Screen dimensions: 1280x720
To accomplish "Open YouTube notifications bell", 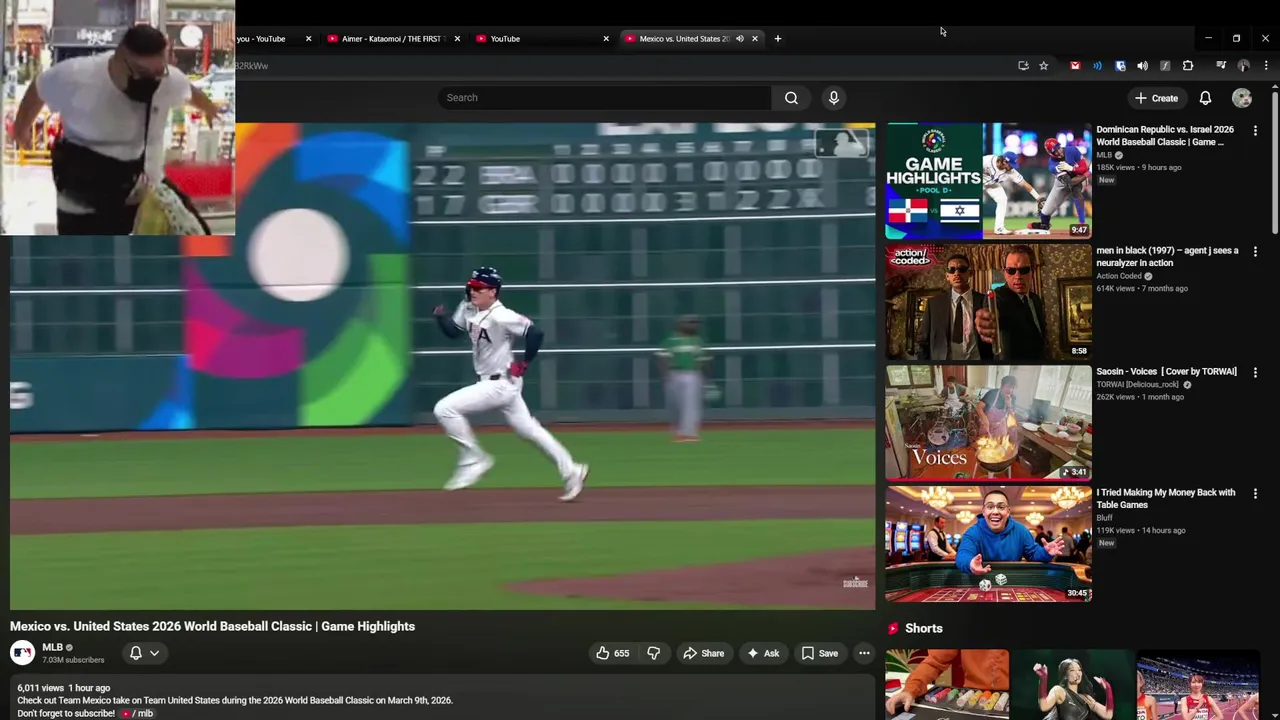I will 1205,98.
